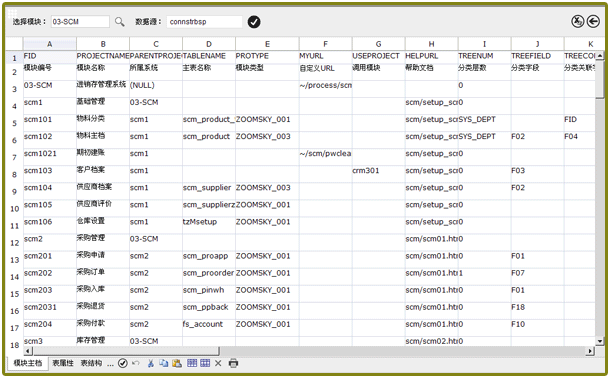Click the vertical scrollbar up arrow

(x=600, y=56)
